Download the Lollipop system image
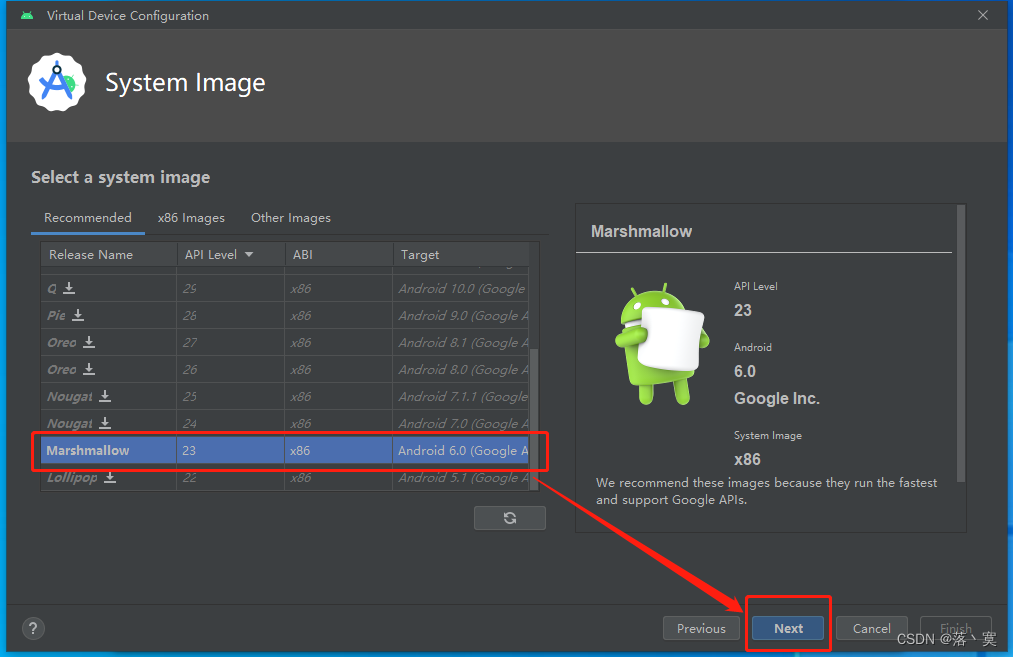This screenshot has width=1013, height=657. click(x=110, y=477)
